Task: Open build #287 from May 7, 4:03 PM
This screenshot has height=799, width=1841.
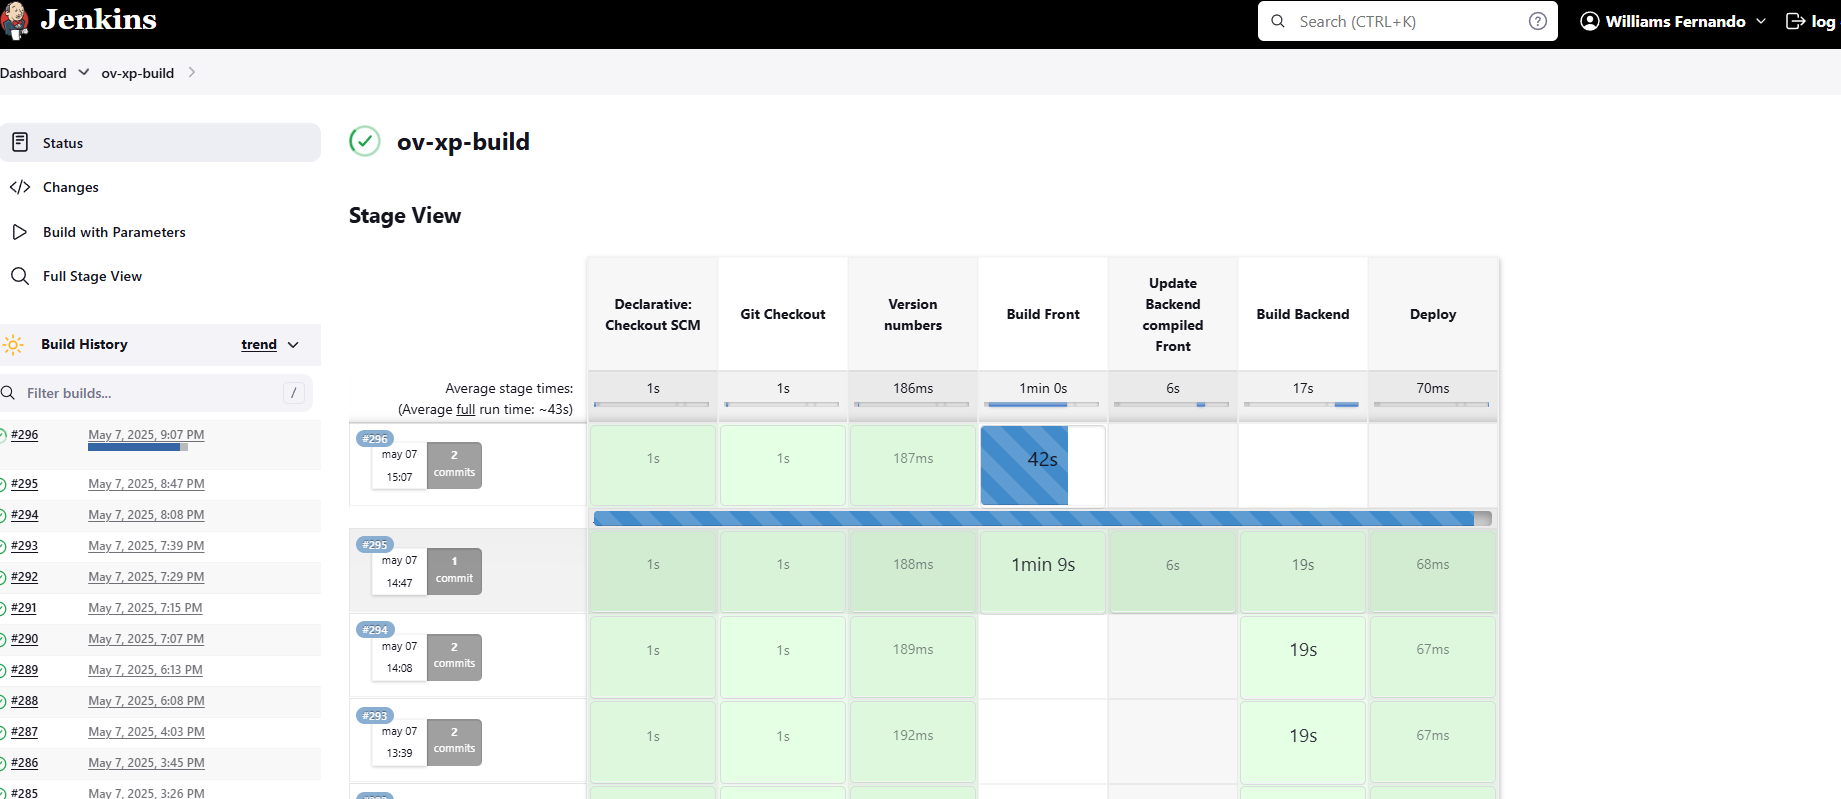Action: 25,732
